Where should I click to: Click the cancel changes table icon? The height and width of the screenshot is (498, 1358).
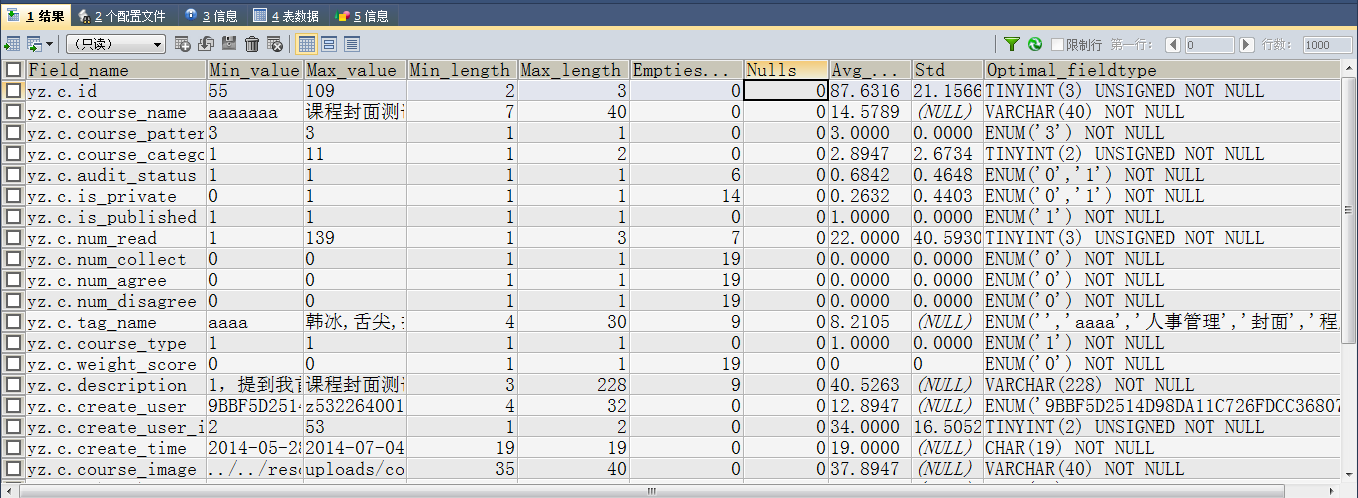[x=274, y=44]
